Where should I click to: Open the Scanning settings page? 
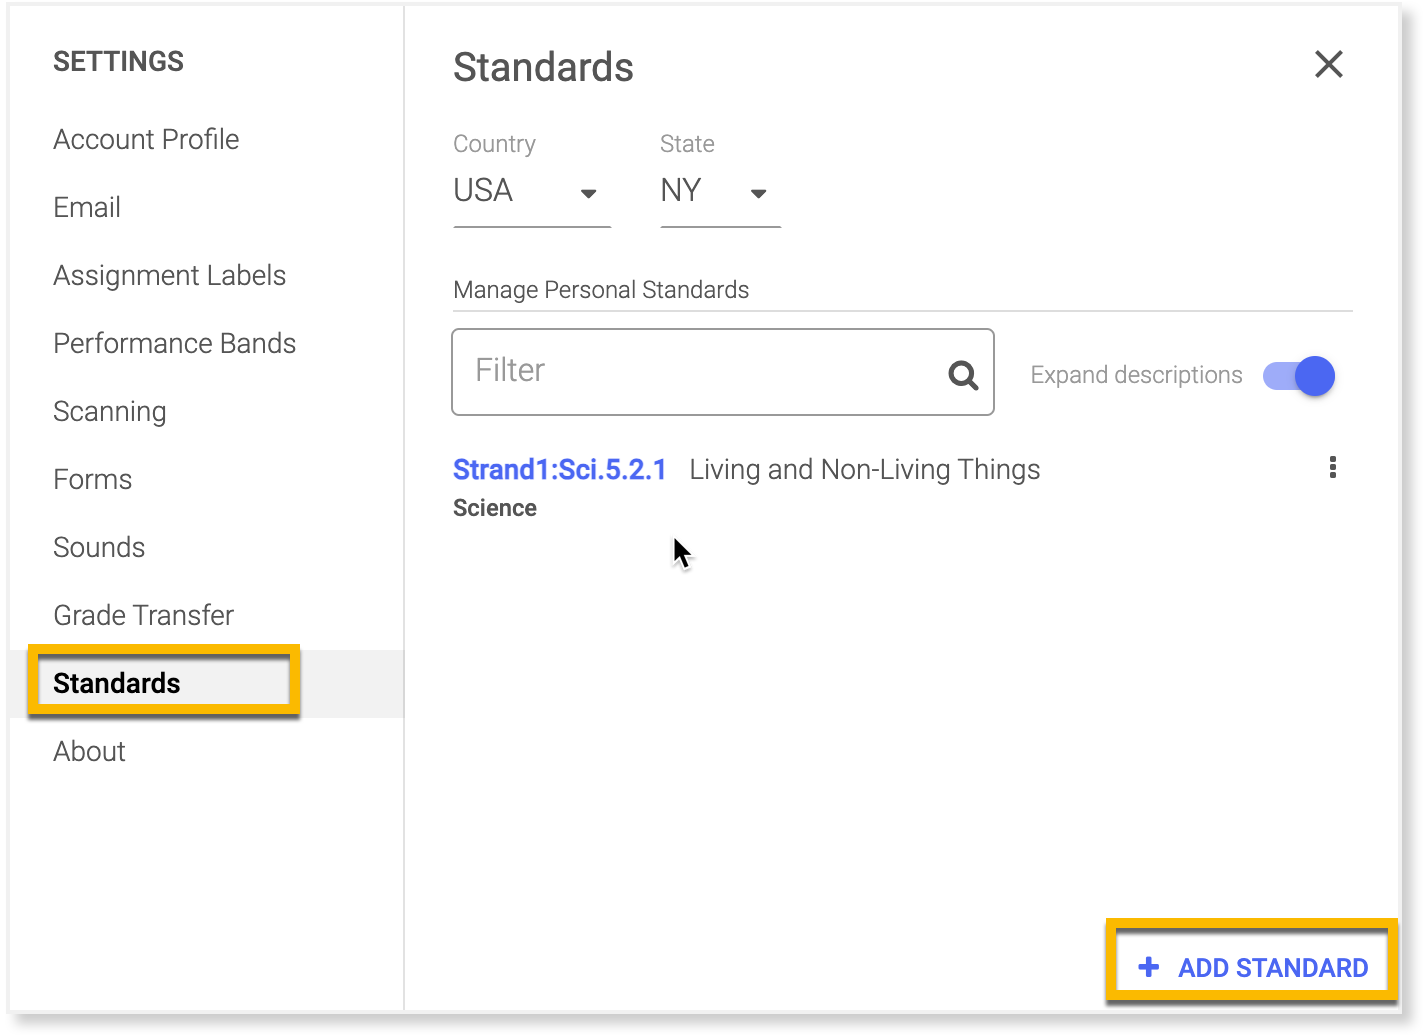[109, 411]
